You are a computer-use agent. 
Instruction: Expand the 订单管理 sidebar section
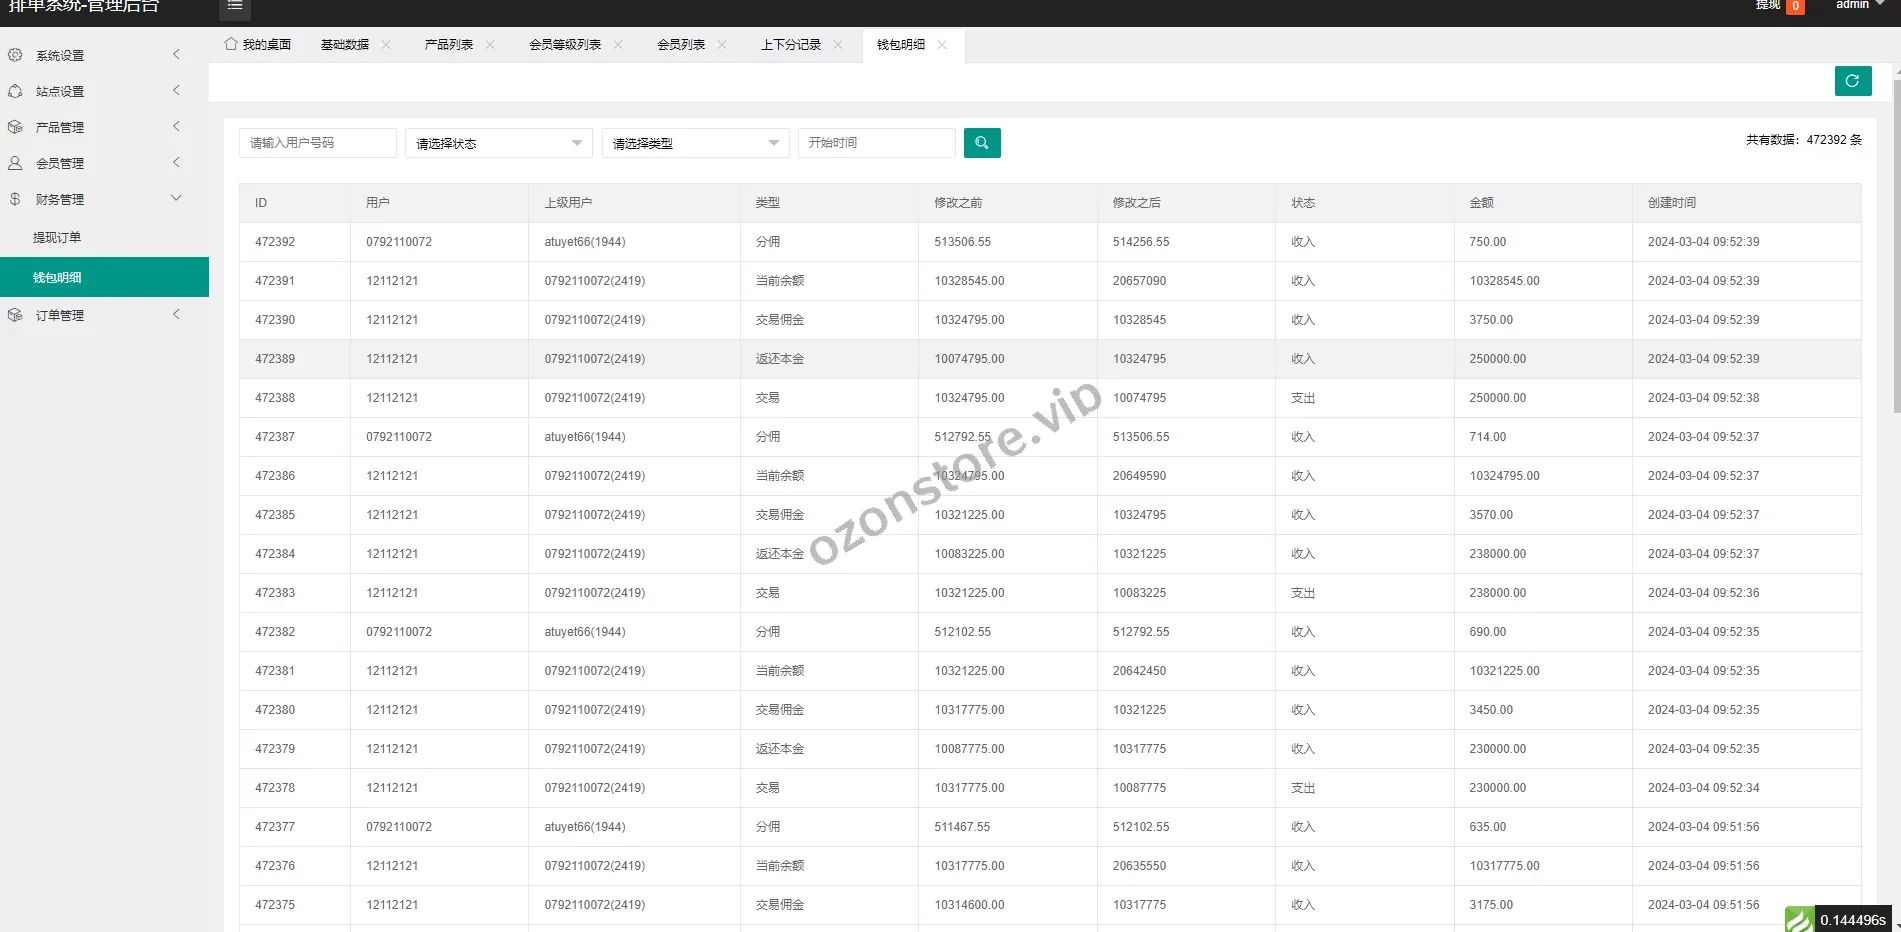click(176, 315)
